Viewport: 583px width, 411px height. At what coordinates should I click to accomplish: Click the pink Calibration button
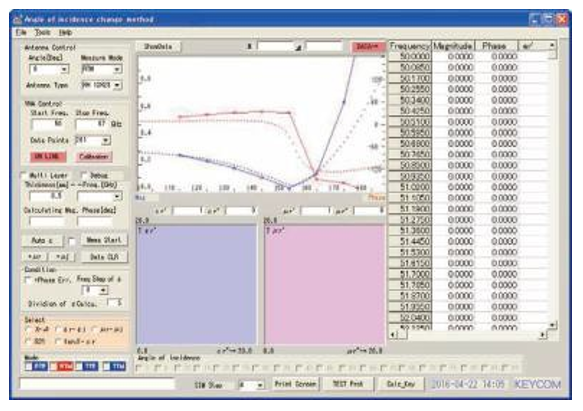point(94,157)
